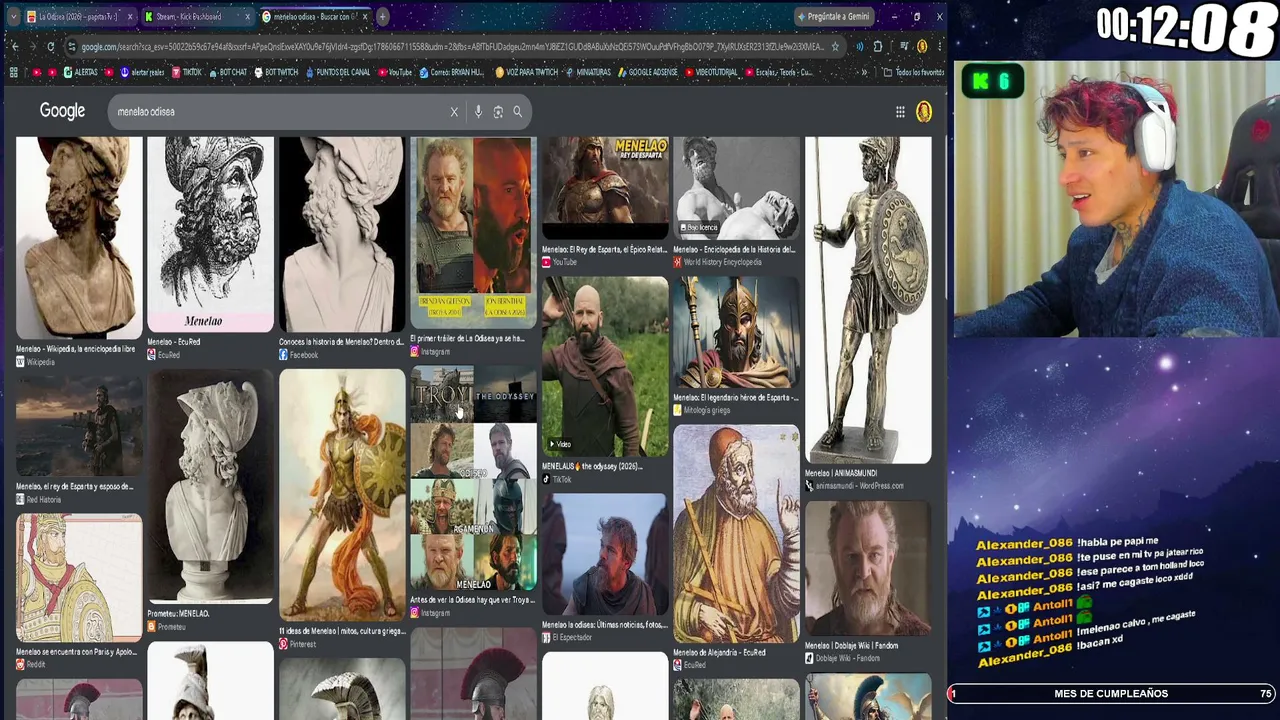Open the MENELAO REY DE ESPARTA YouTube thumbnail
The image size is (1280, 720).
[x=605, y=188]
